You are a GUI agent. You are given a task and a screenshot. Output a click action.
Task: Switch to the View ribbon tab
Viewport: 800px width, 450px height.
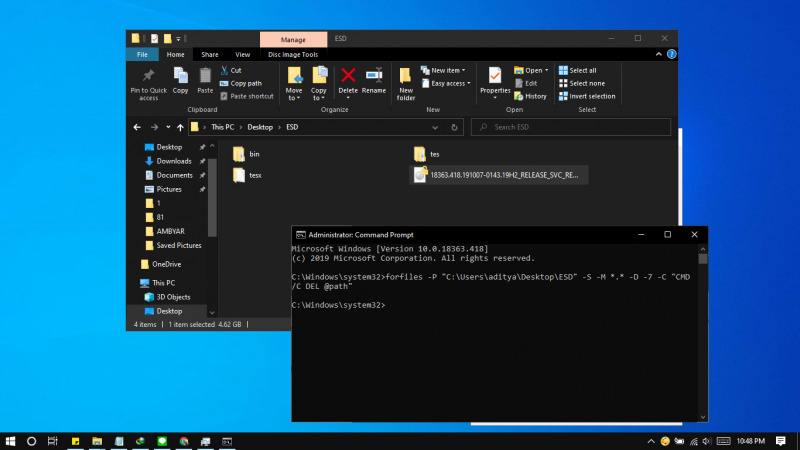(242, 54)
